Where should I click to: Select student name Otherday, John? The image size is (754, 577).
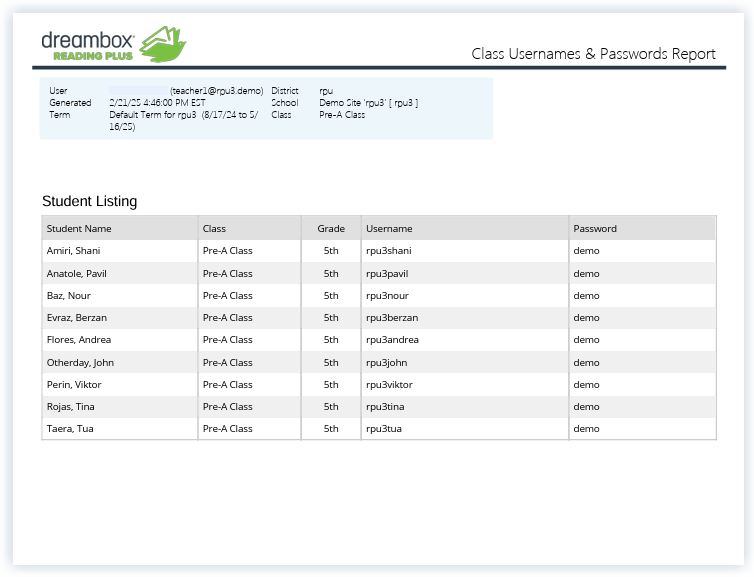(x=80, y=363)
